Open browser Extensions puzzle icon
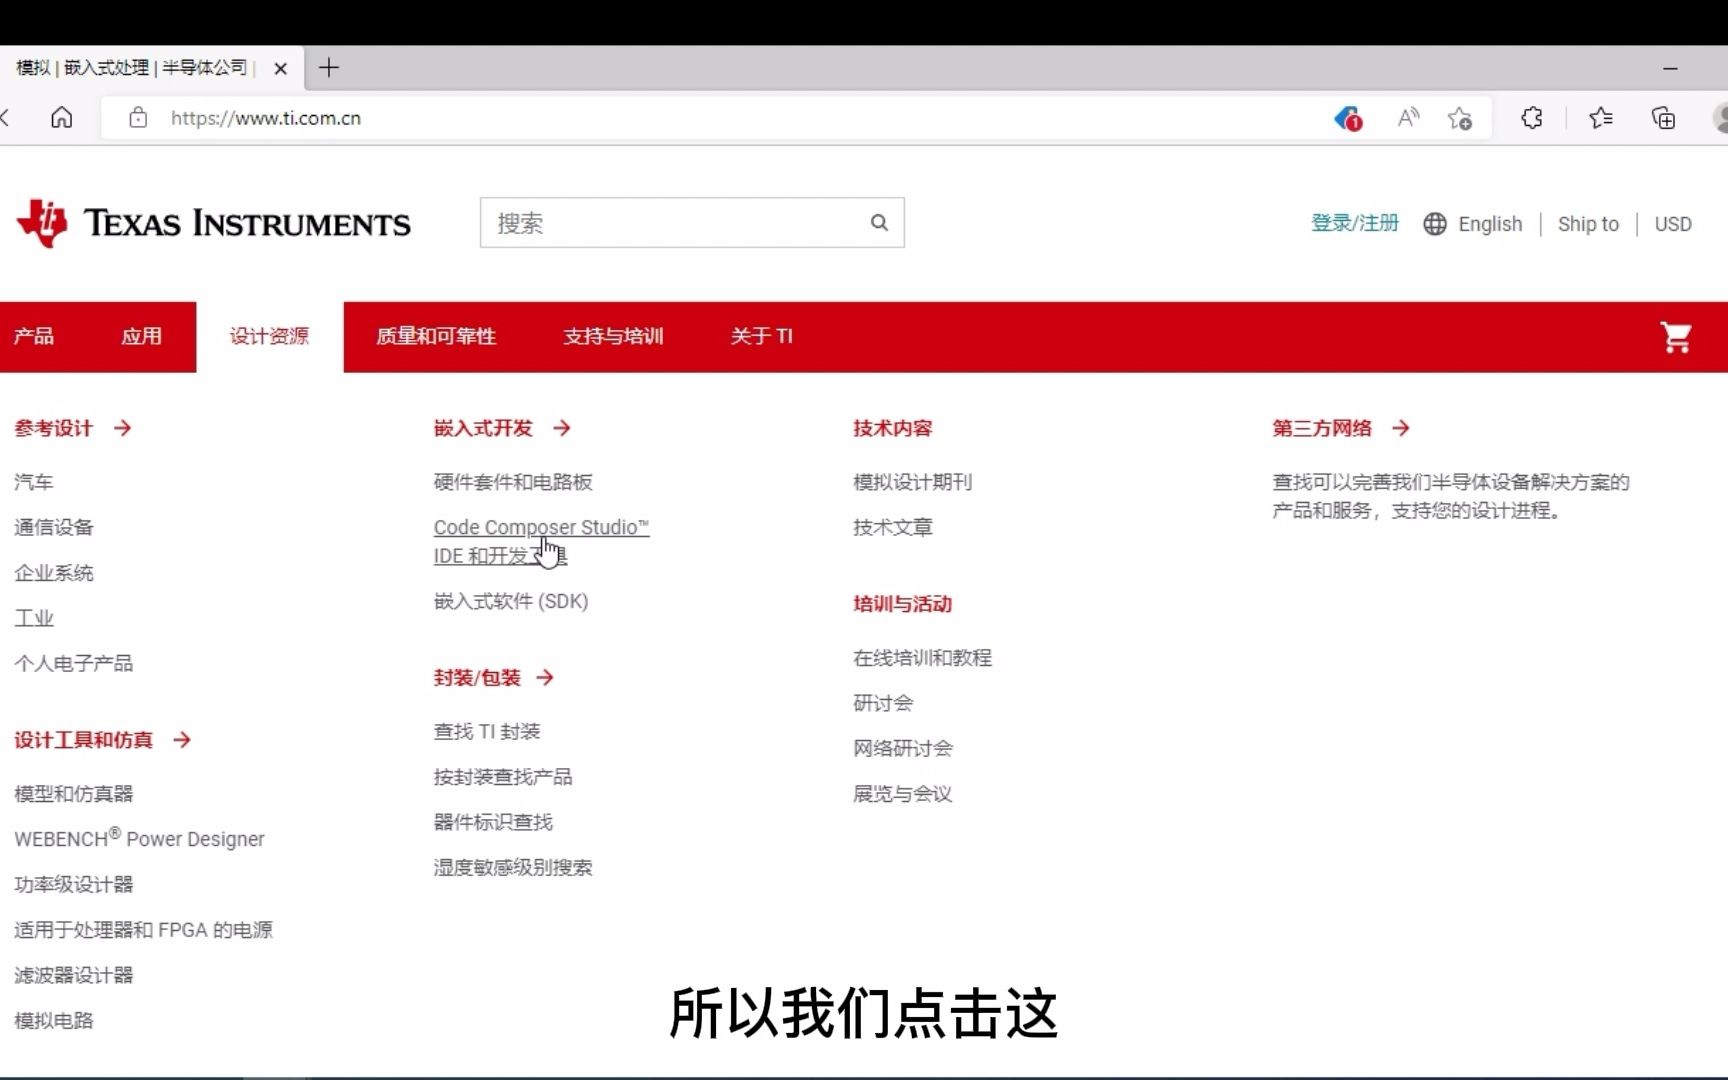 click(x=1532, y=118)
